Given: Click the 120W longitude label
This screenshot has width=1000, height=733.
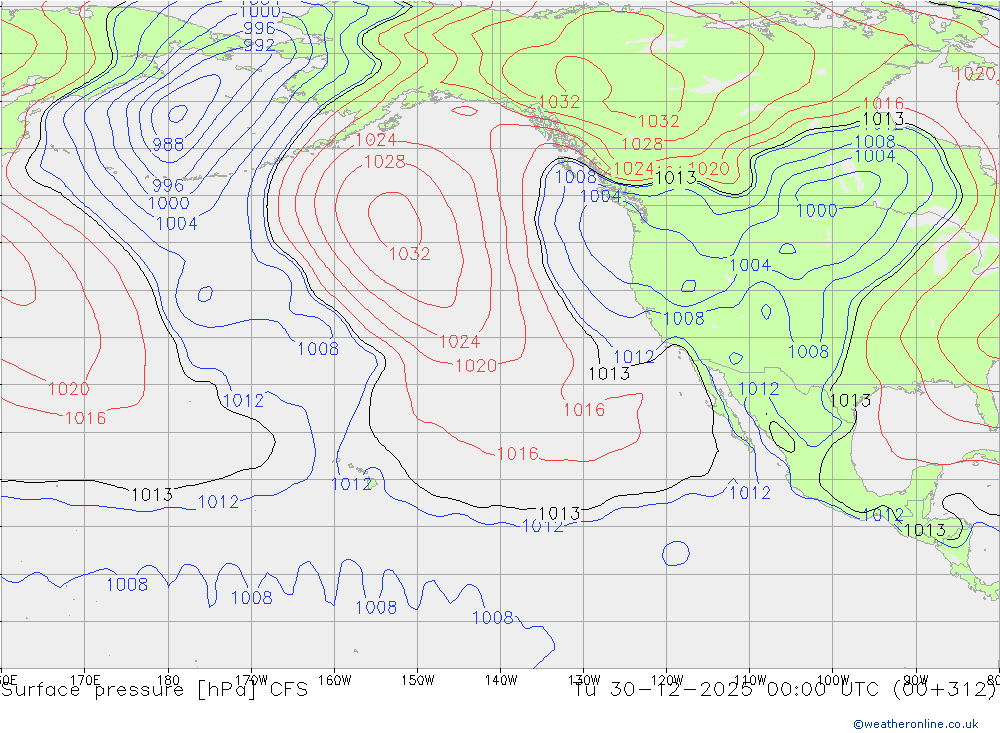Looking at the screenshot, I should point(667,680).
